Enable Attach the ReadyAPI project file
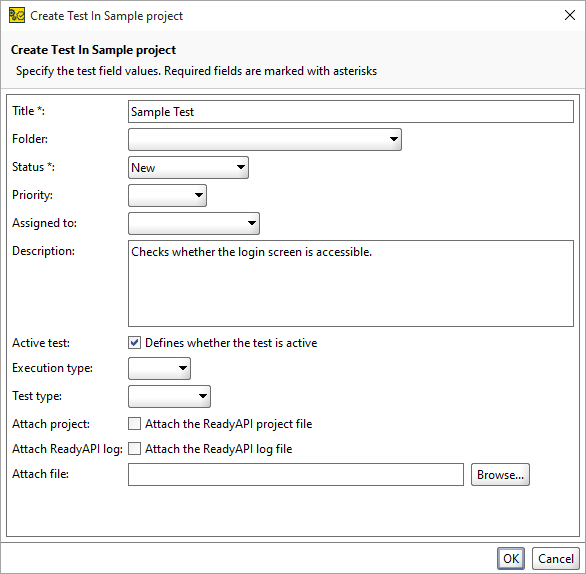This screenshot has width=586, height=574. pyautogui.click(x=135, y=424)
